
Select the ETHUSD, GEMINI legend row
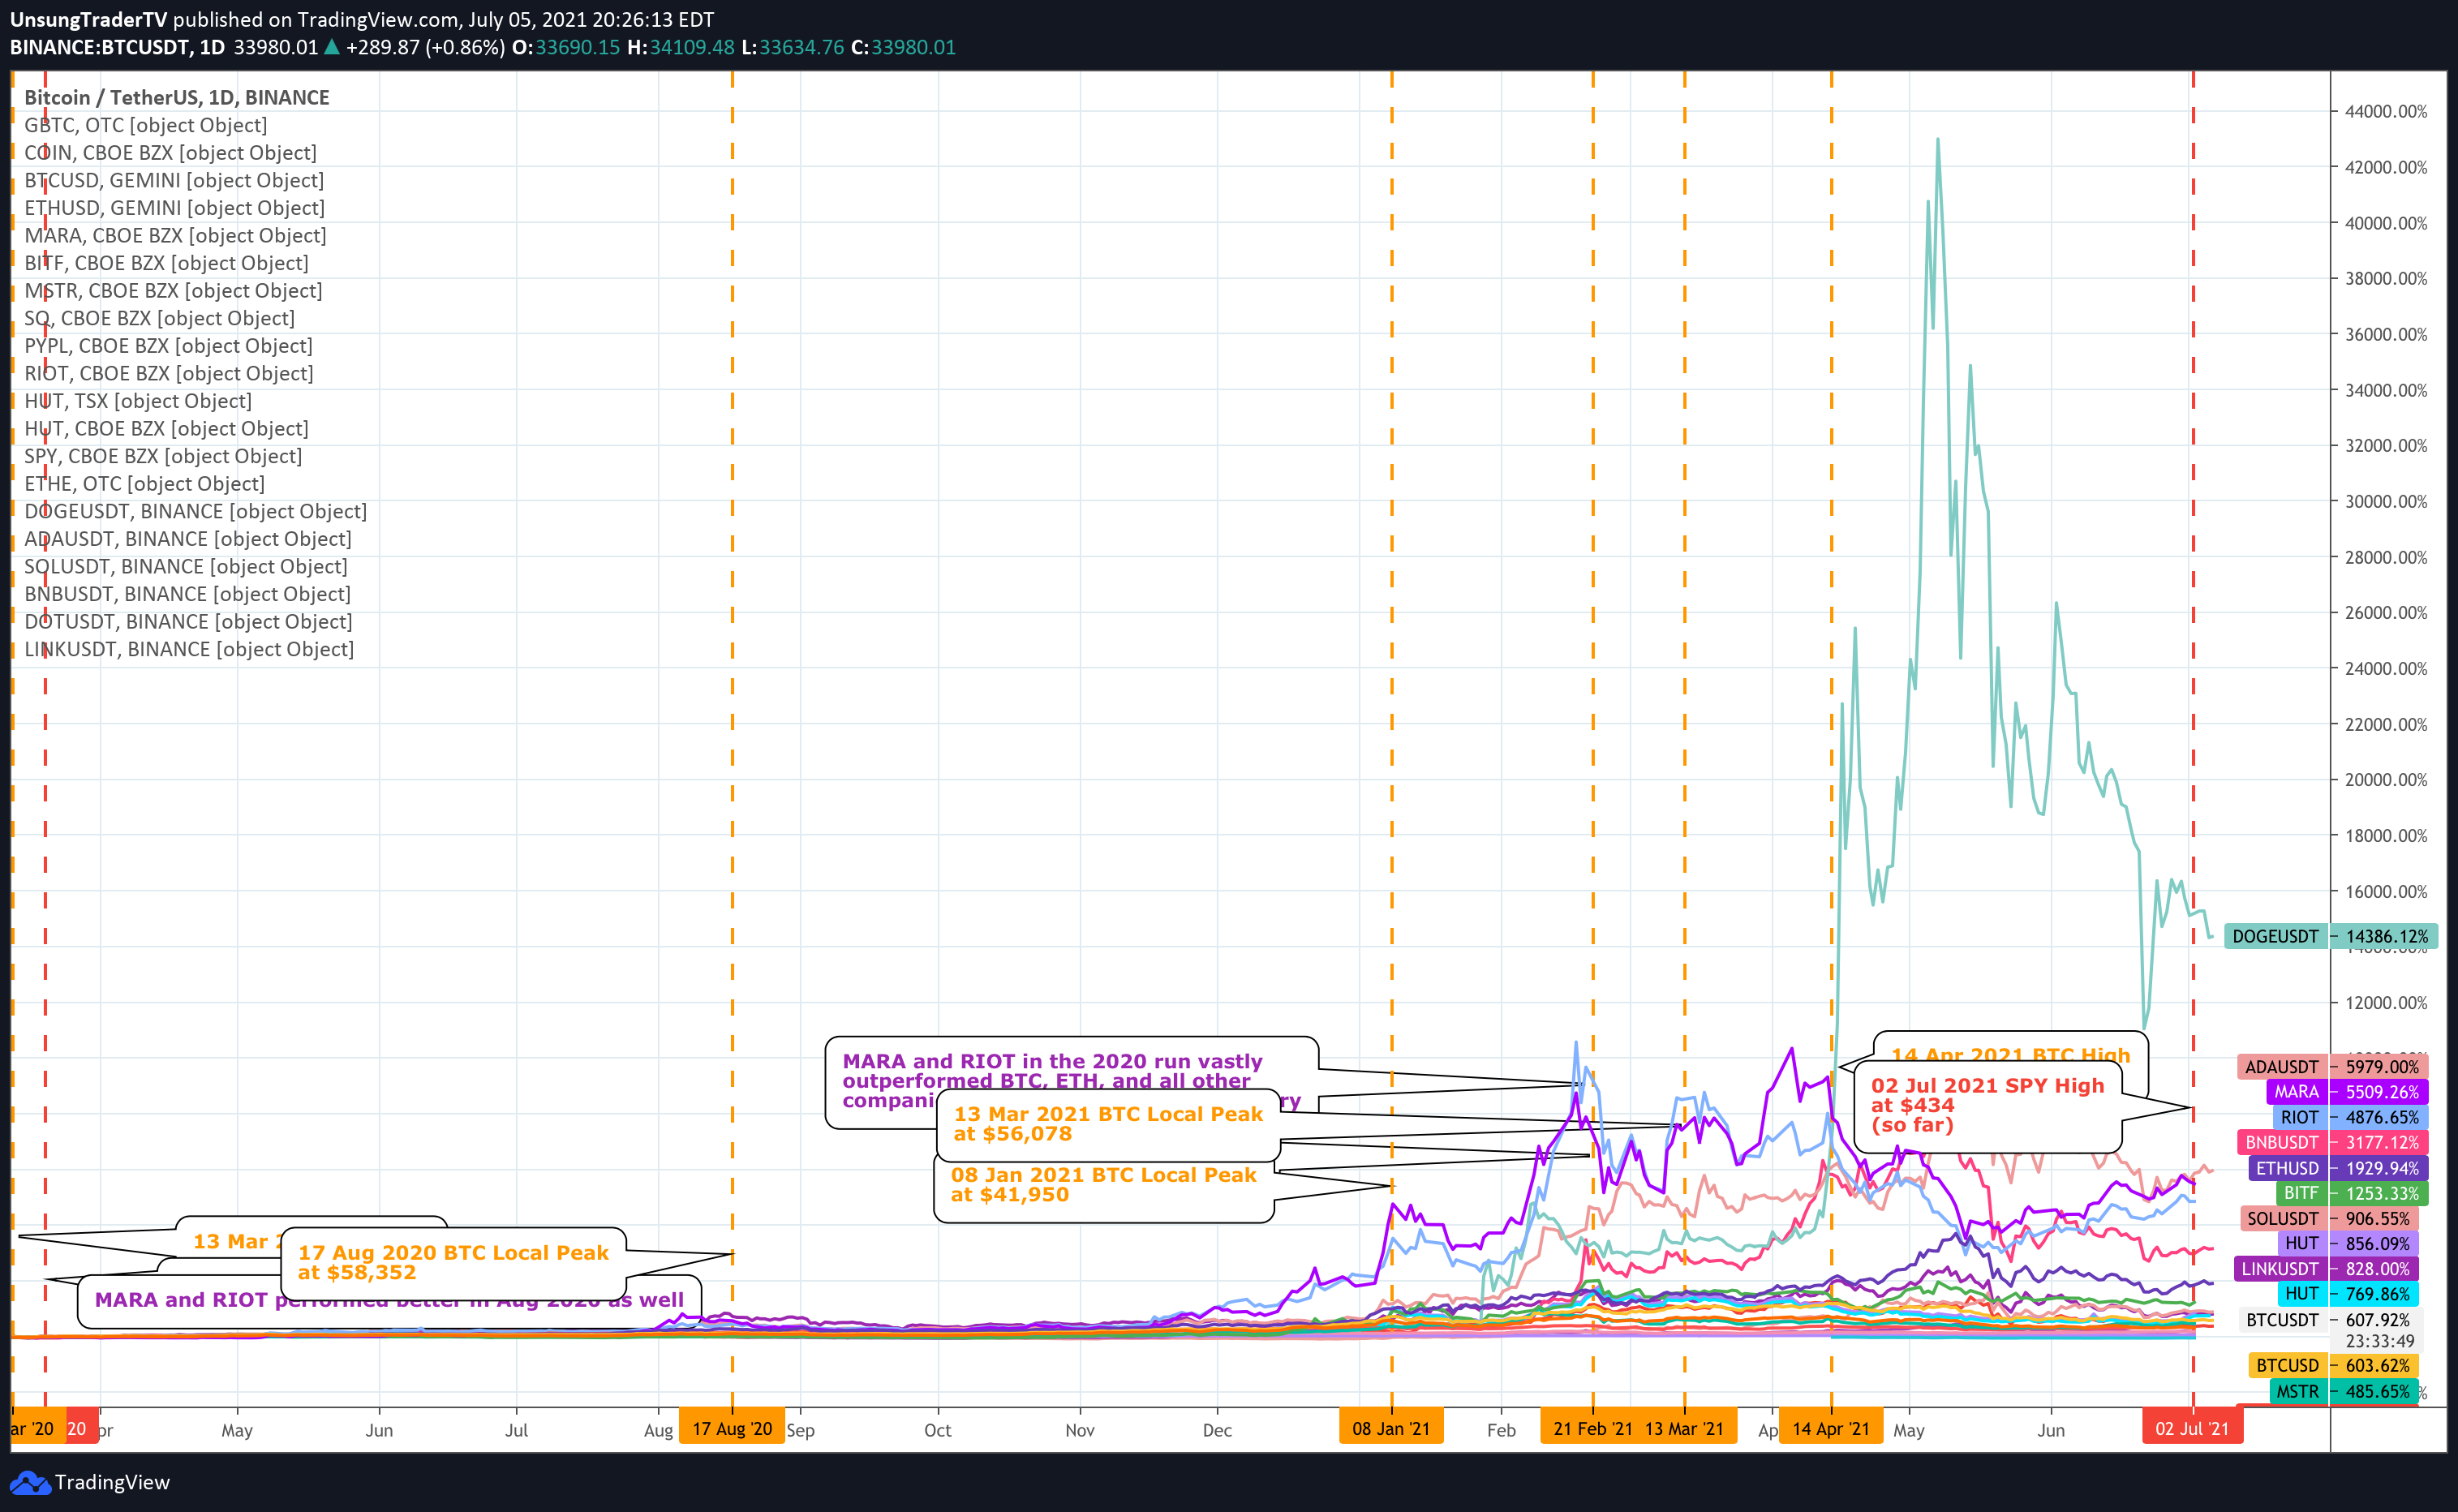[x=175, y=208]
